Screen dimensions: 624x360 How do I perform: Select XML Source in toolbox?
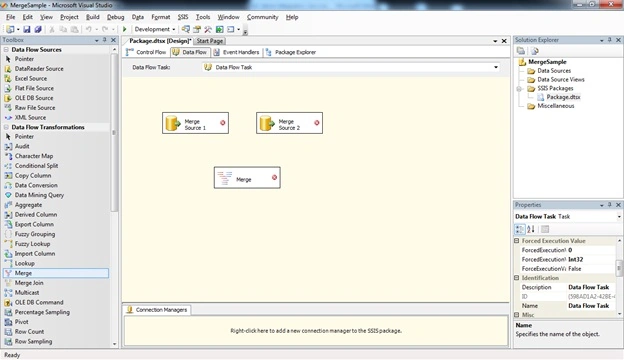(30, 117)
